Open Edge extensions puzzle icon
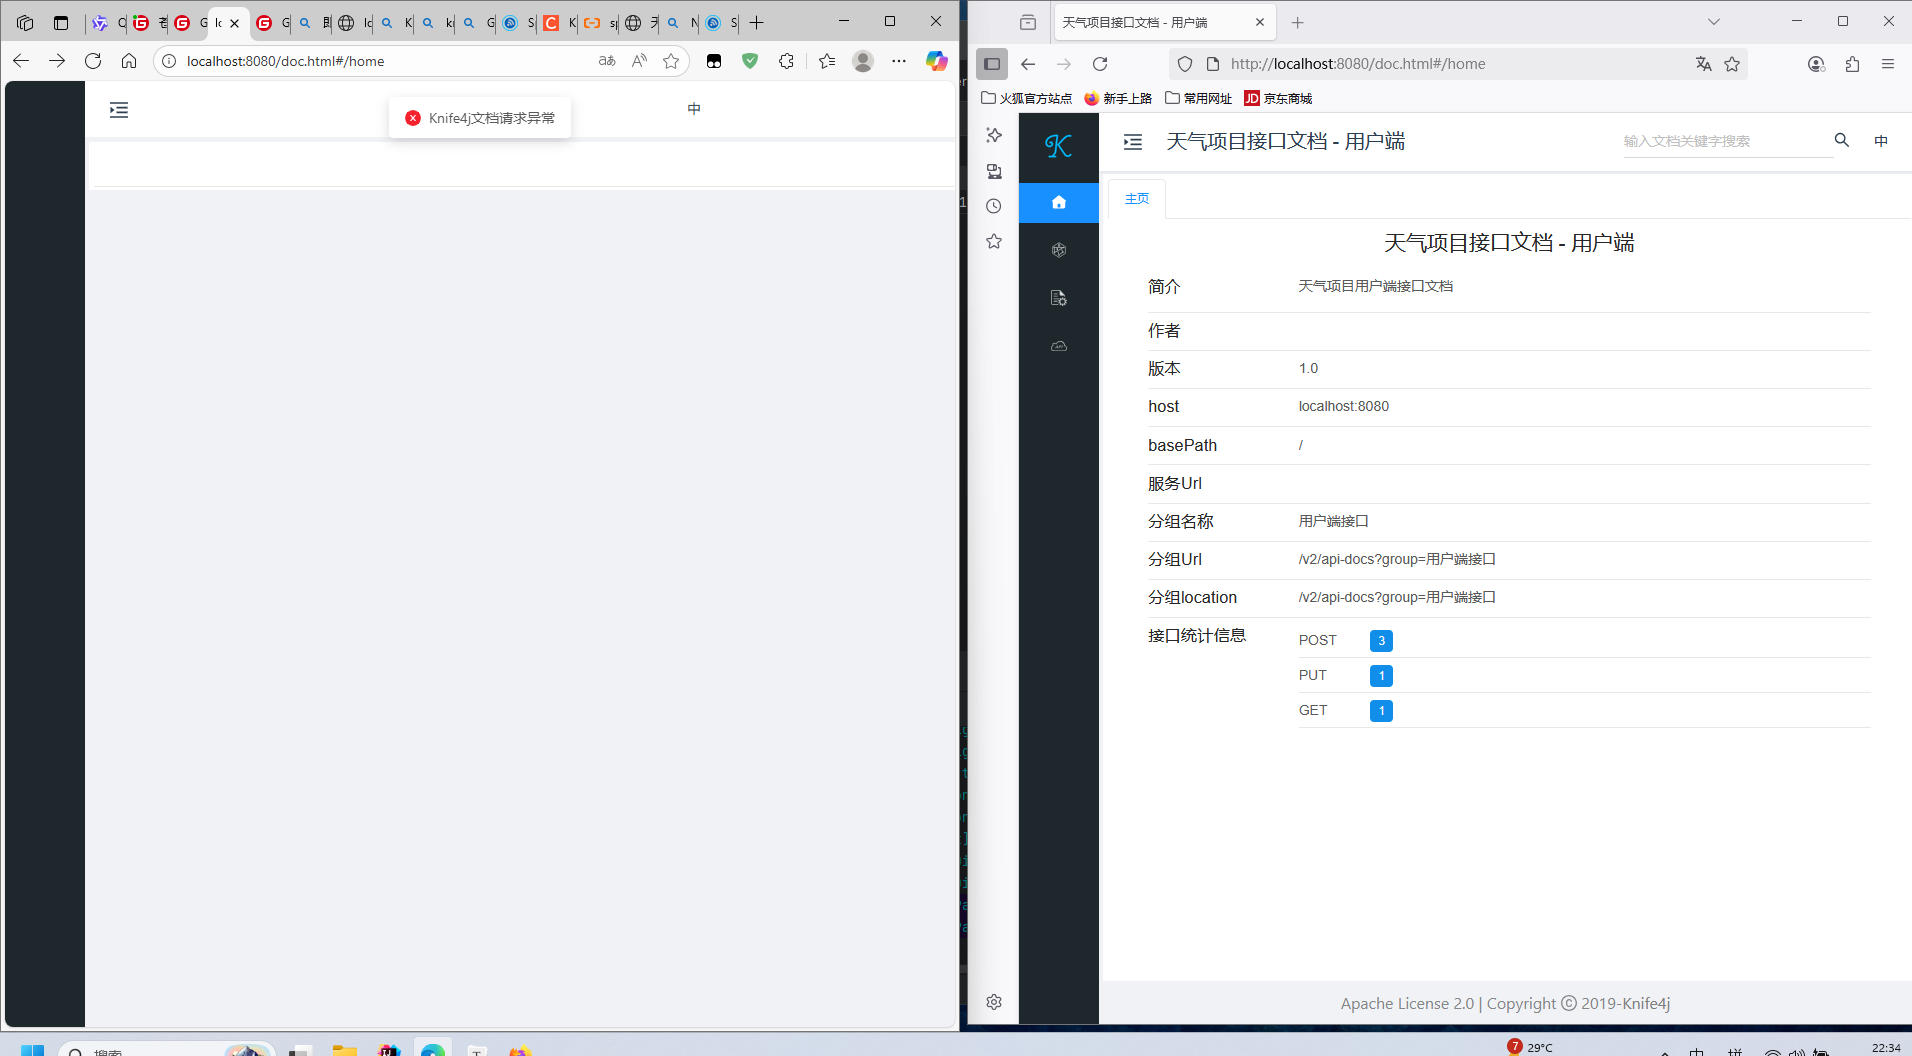 (786, 61)
